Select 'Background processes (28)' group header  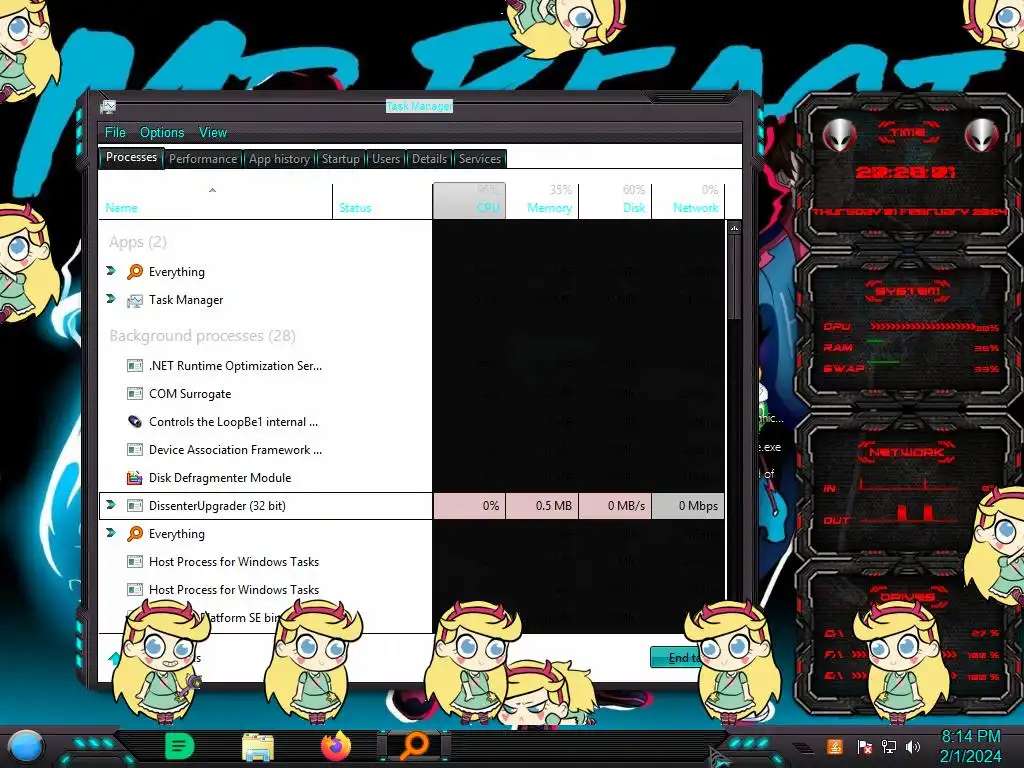click(x=202, y=336)
